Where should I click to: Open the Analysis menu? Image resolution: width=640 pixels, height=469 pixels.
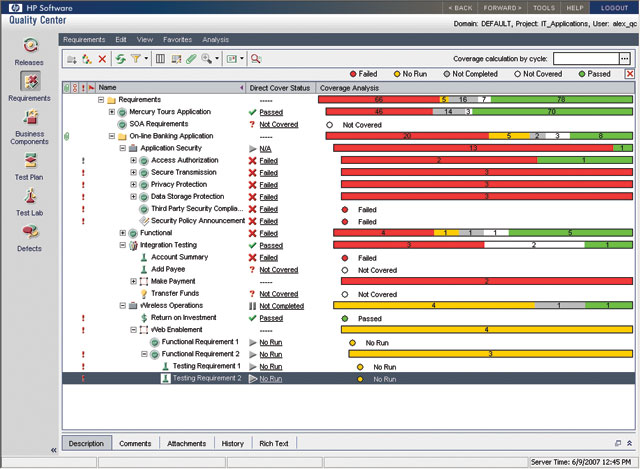(216, 40)
